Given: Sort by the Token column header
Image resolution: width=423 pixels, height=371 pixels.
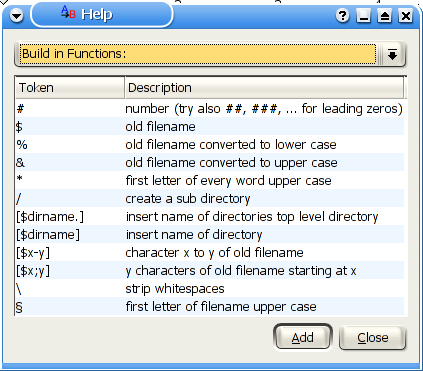Looking at the screenshot, I should [70, 88].
